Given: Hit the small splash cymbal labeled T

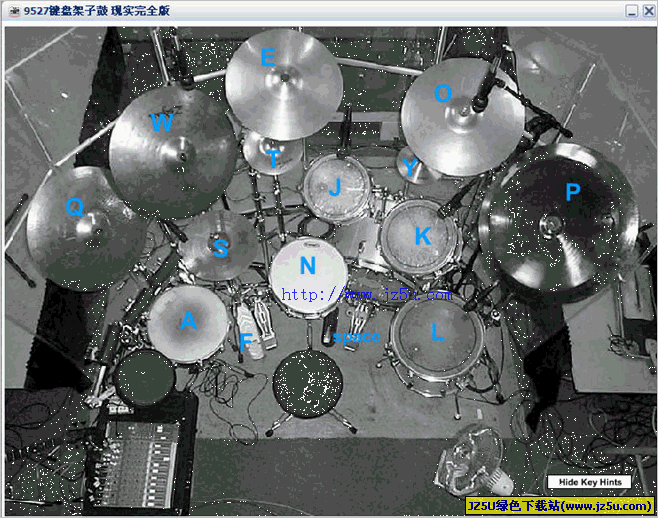Looking at the screenshot, I should [272, 154].
